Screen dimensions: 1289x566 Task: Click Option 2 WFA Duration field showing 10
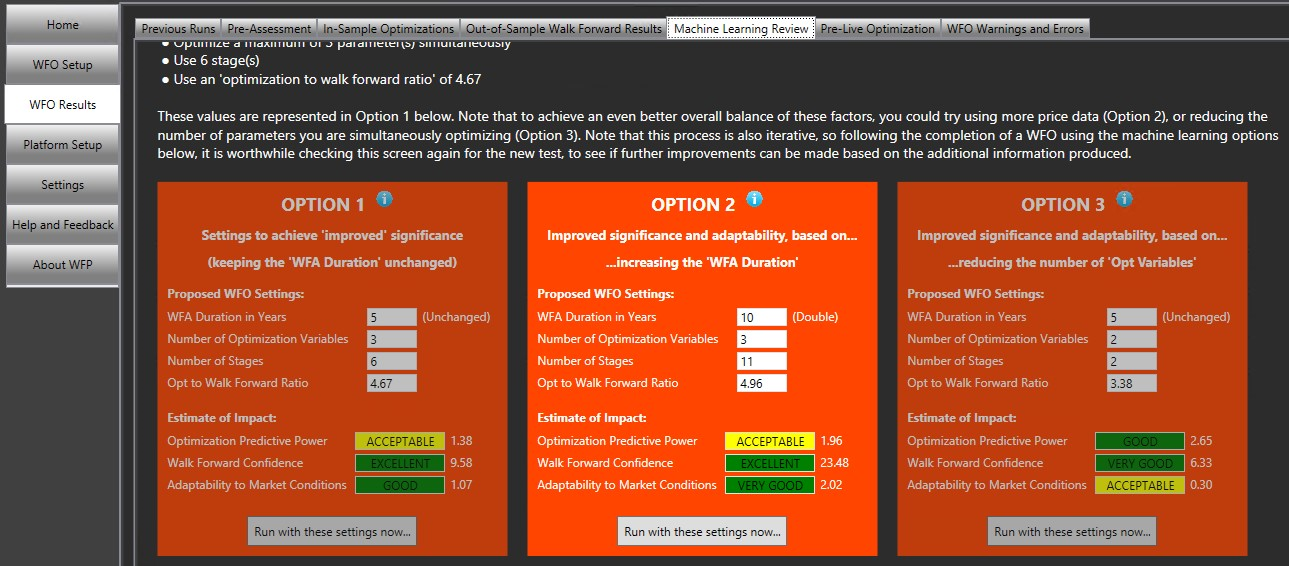[x=762, y=317]
